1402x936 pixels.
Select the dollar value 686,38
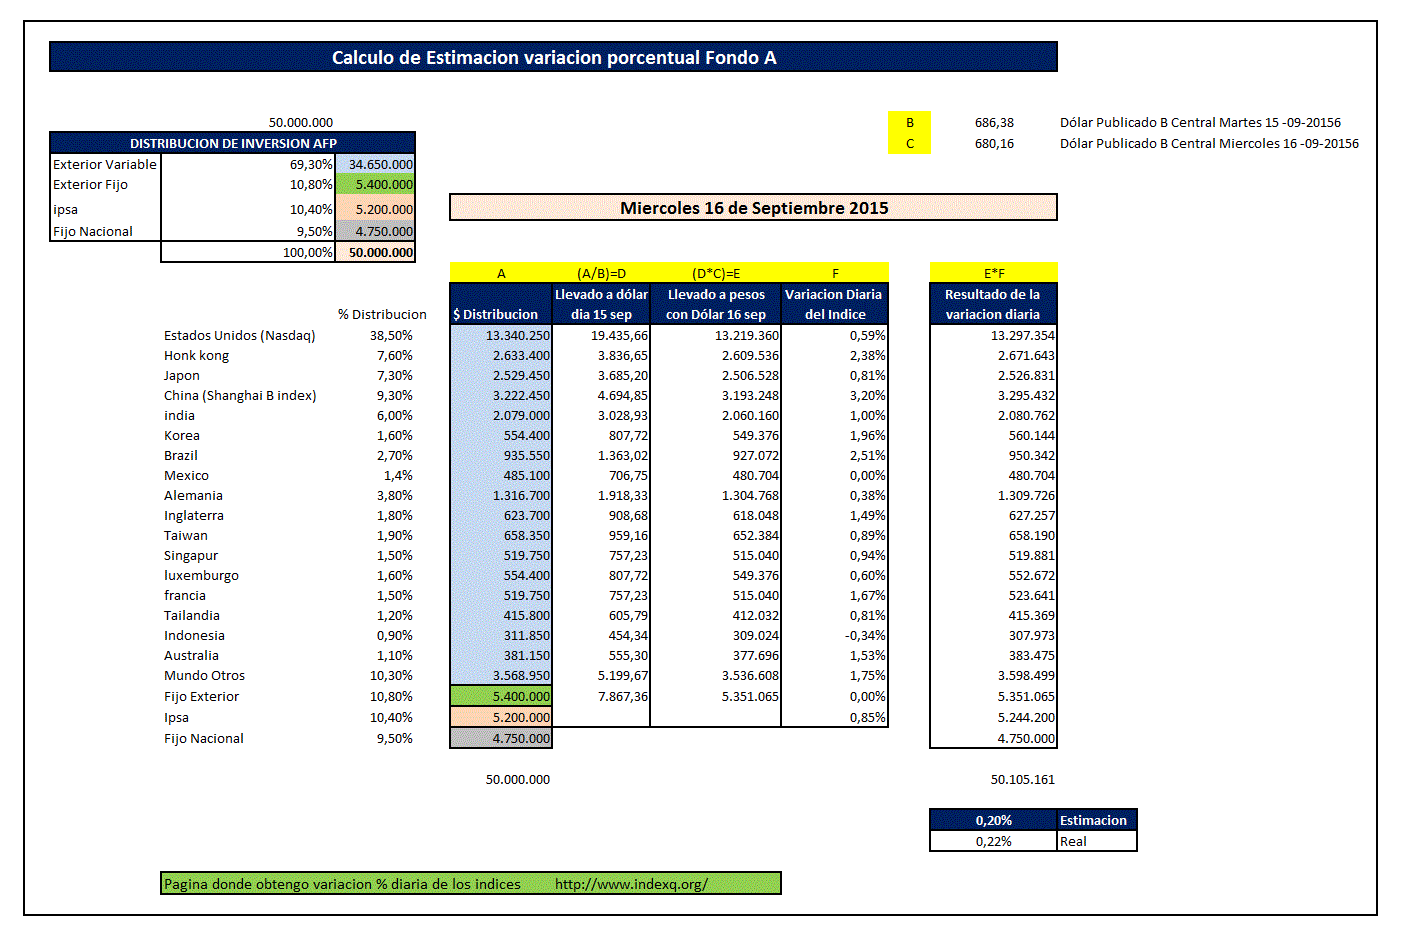click(x=994, y=123)
